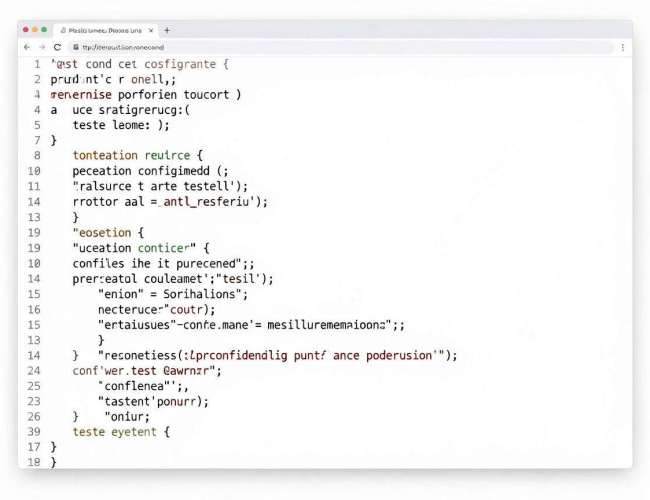Click the browser back arrow

27,47
